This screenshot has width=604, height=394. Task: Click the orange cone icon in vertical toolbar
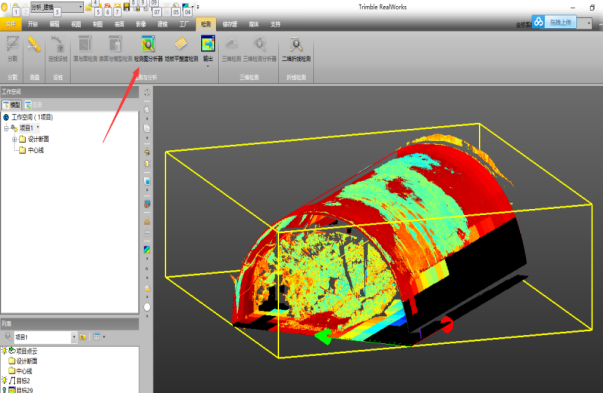pyautogui.click(x=147, y=221)
